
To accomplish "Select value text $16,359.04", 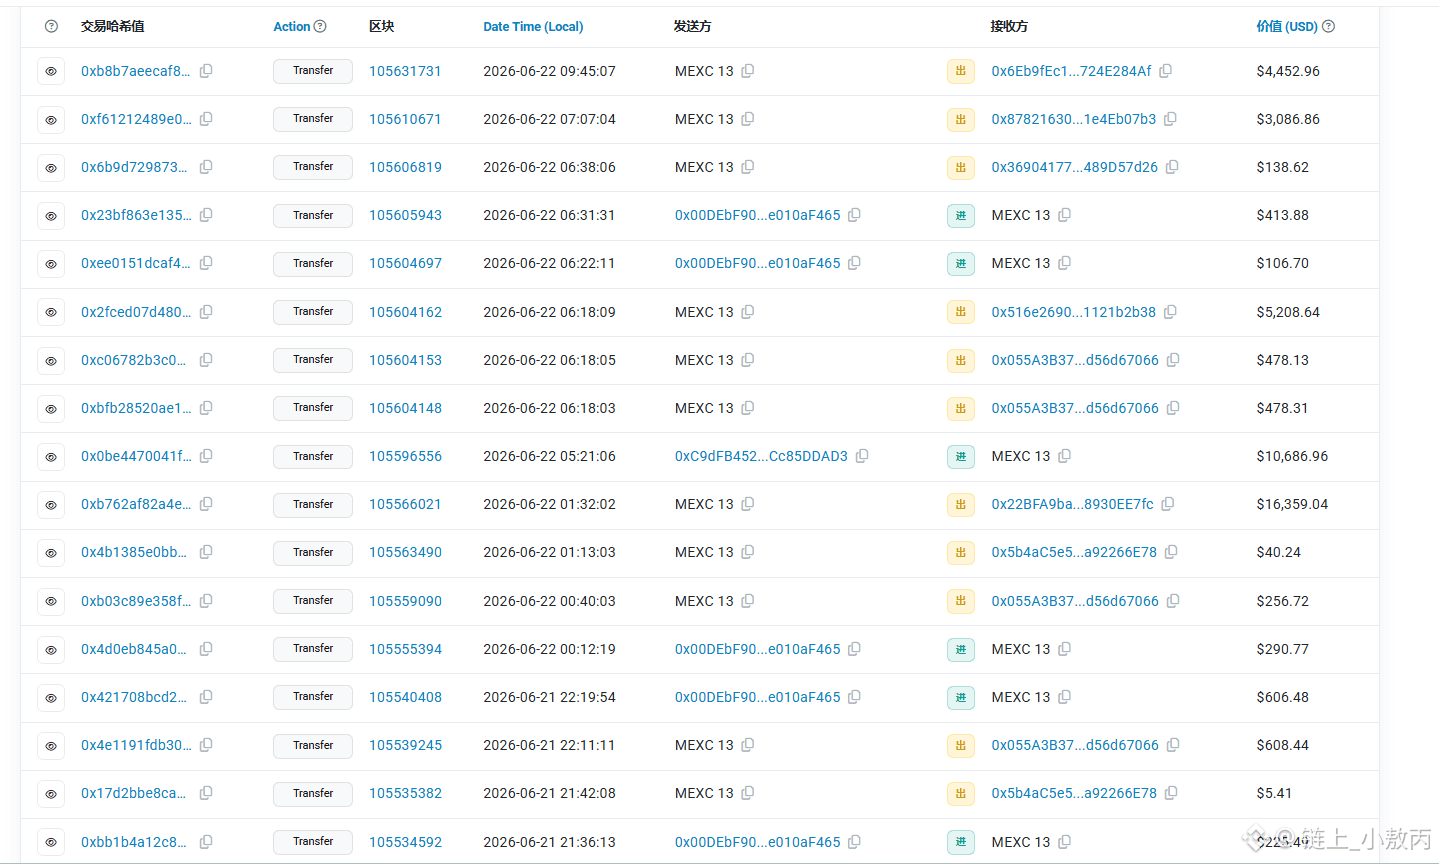I will click(x=1292, y=504).
